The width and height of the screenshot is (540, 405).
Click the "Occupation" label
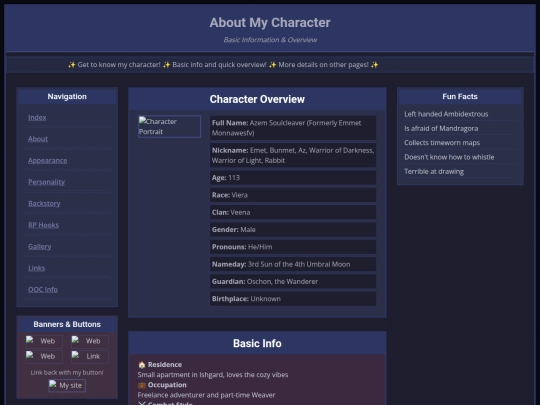(167, 385)
